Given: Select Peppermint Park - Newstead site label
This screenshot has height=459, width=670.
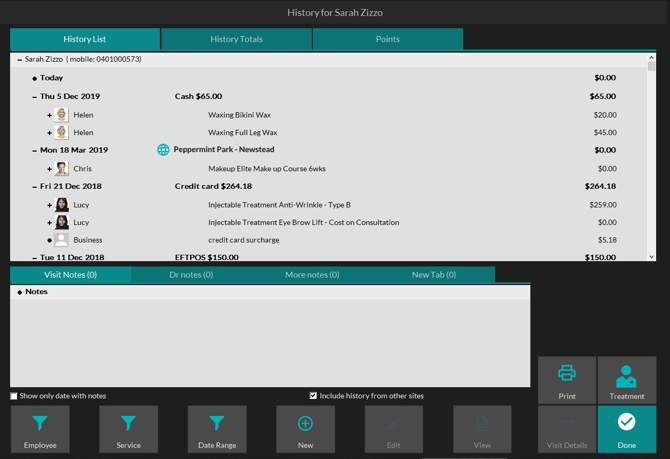Looking at the screenshot, I should 224,149.
